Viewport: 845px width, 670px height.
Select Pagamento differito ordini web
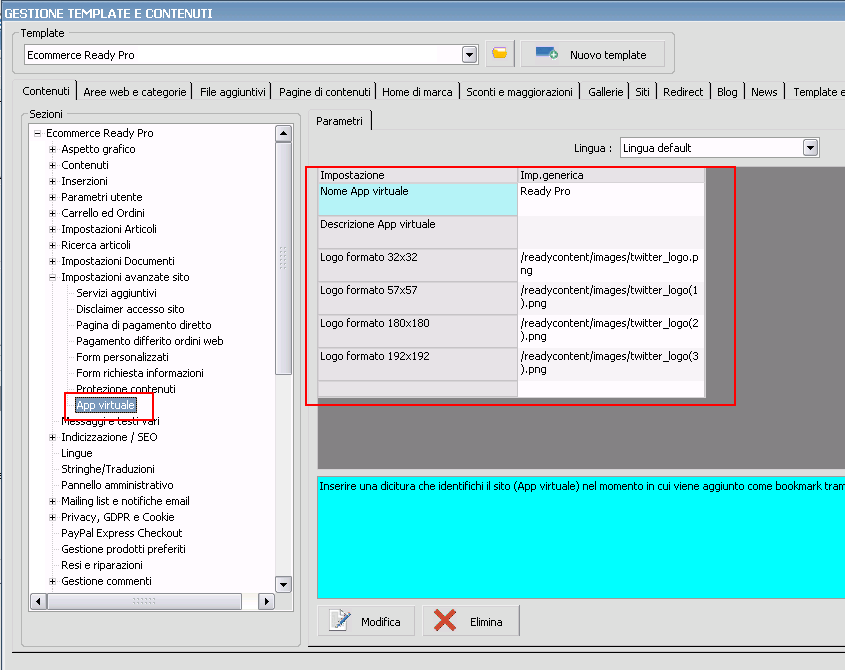pyautogui.click(x=149, y=341)
